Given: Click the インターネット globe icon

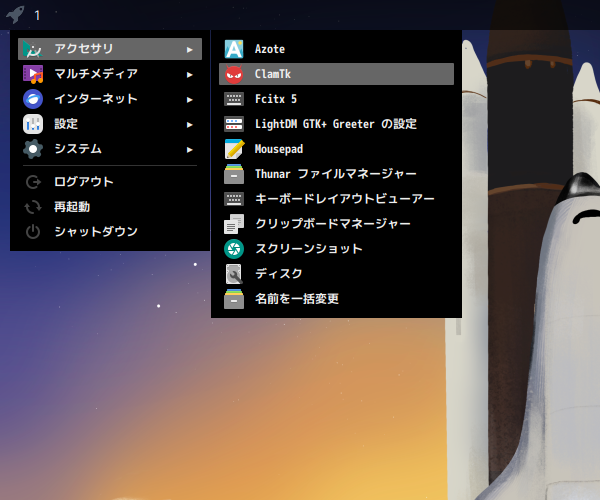Looking at the screenshot, I should pyautogui.click(x=33, y=99).
